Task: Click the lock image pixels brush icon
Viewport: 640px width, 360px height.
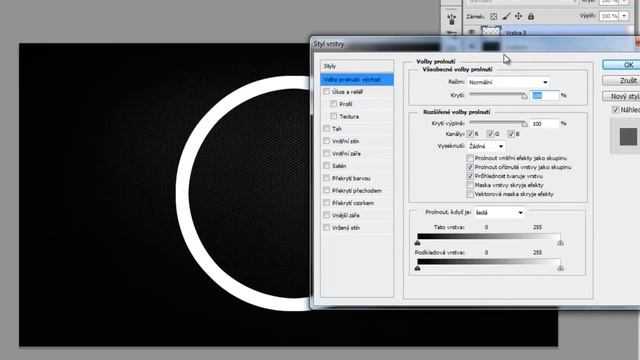Action: click(506, 16)
